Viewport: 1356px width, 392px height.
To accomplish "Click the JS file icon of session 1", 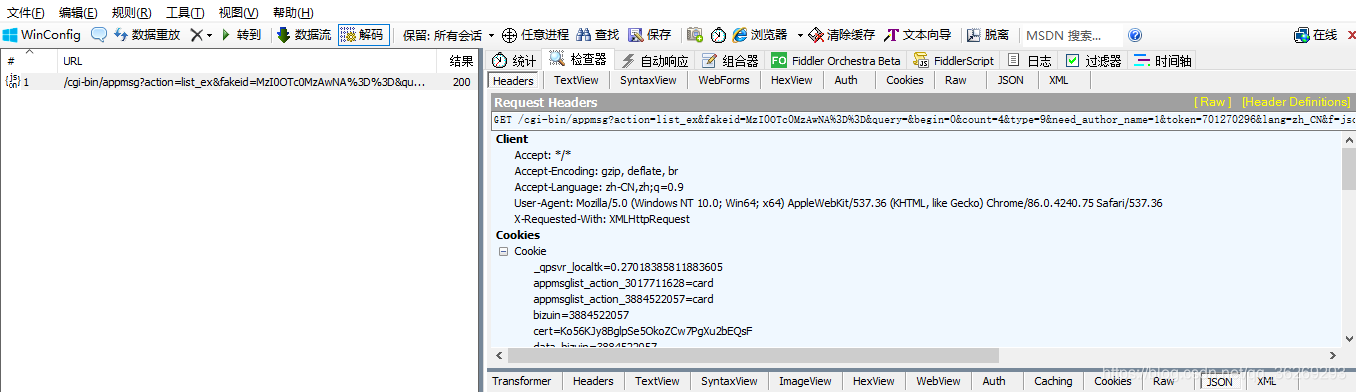I will click(x=13, y=82).
